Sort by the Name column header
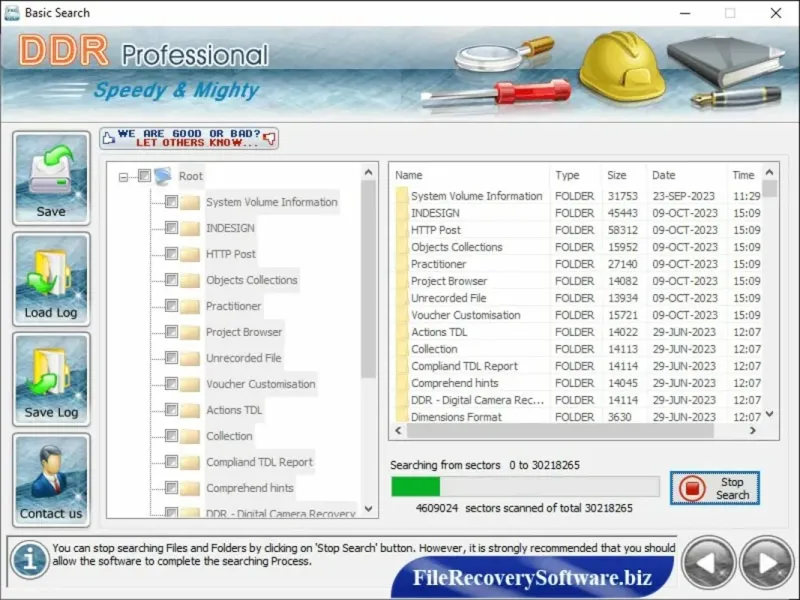Screen dimensions: 800x600 point(470,175)
